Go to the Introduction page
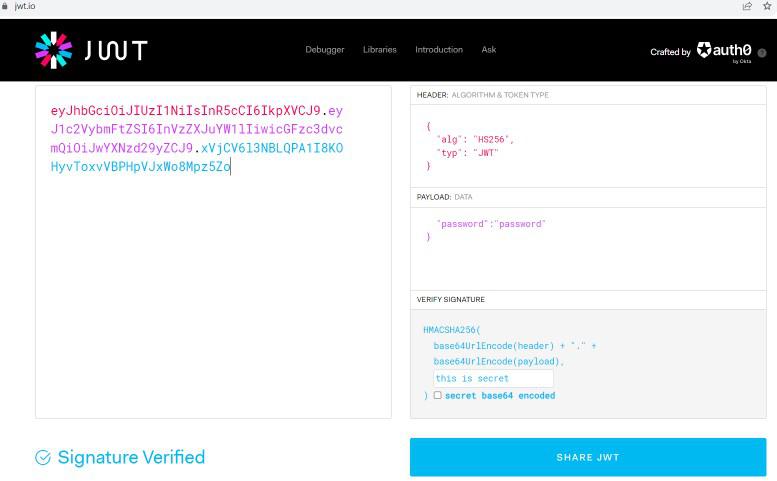Image resolution: width=777 pixels, height=481 pixels. click(x=439, y=50)
